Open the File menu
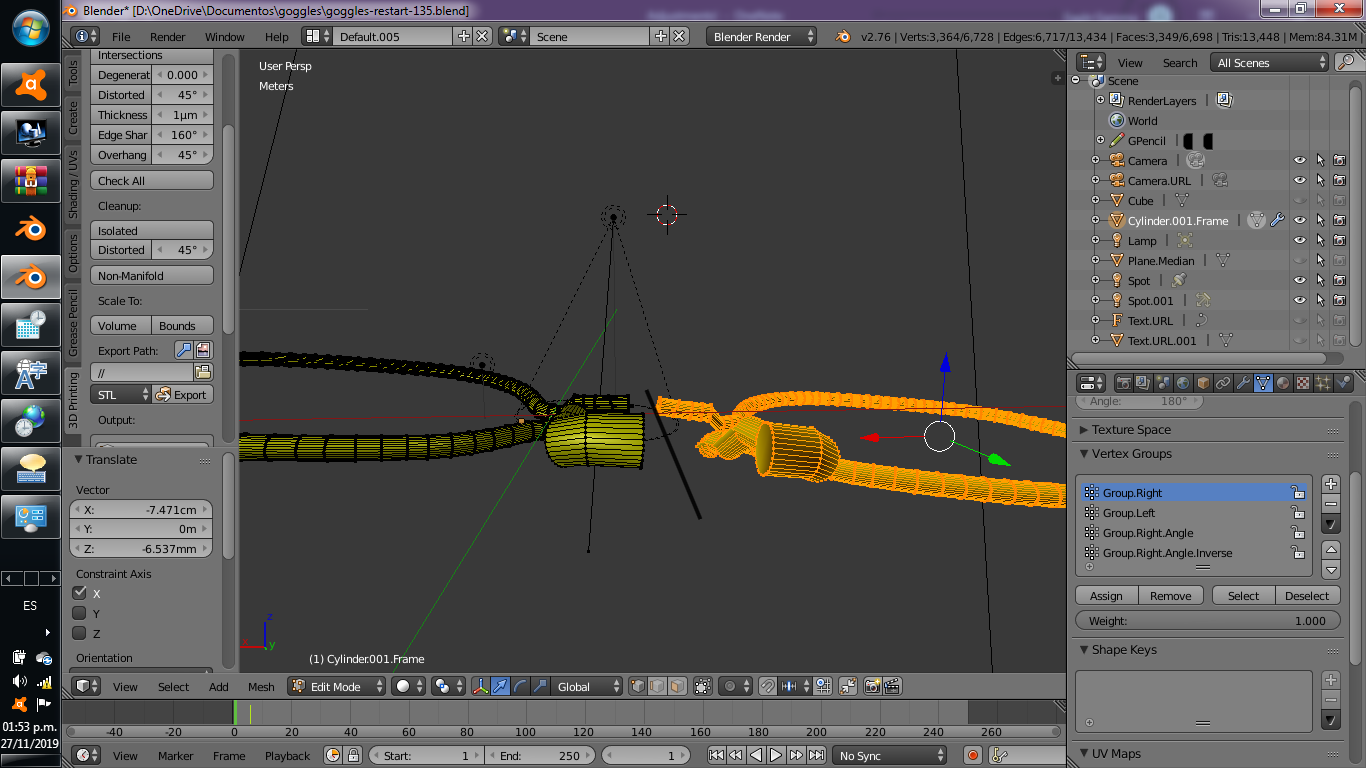This screenshot has width=1366, height=768. 121,37
